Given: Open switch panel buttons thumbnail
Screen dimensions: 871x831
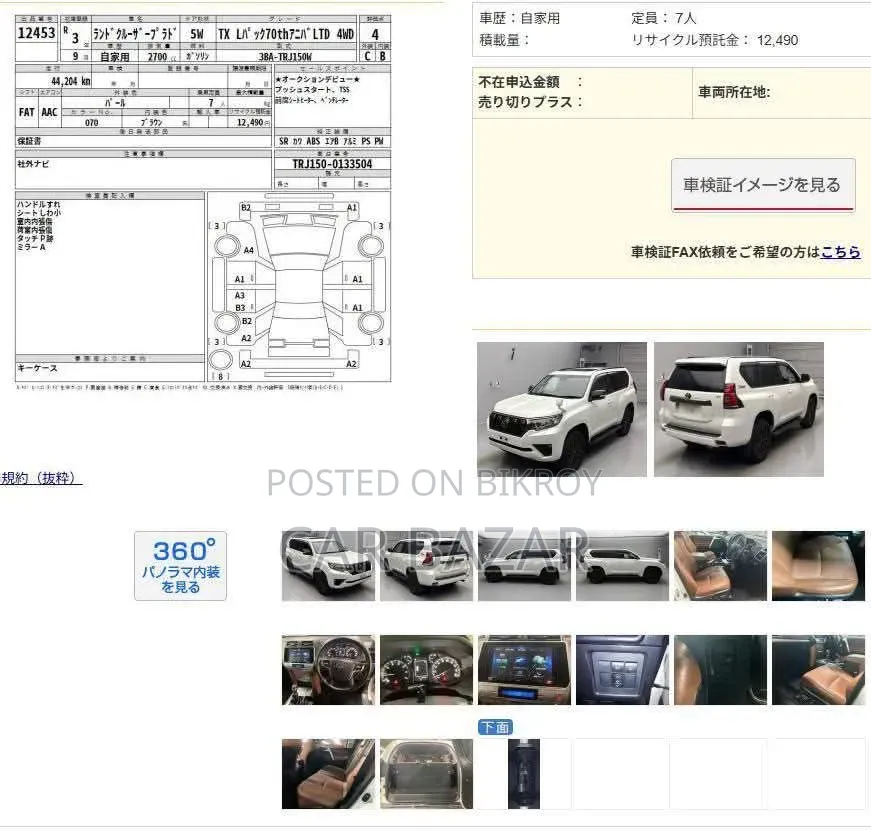Looking at the screenshot, I should pyautogui.click(x=622, y=670).
